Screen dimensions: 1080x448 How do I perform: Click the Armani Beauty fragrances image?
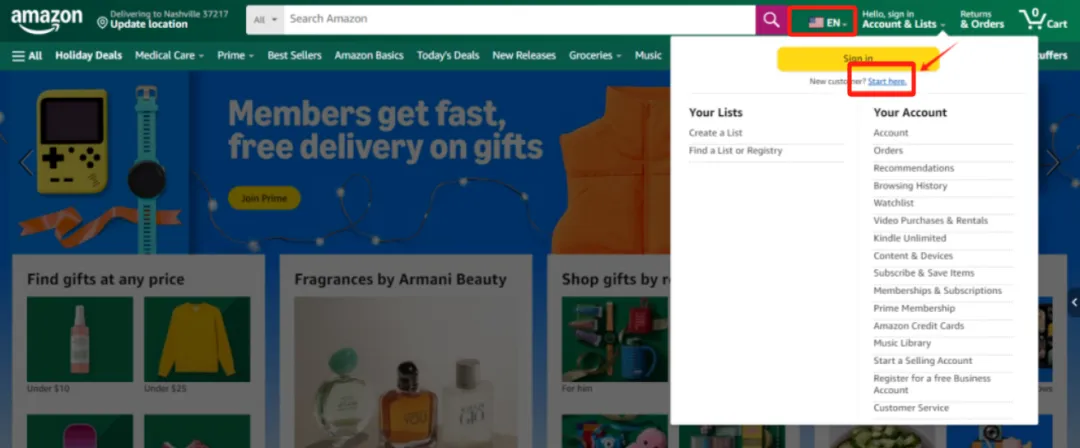coord(406,372)
